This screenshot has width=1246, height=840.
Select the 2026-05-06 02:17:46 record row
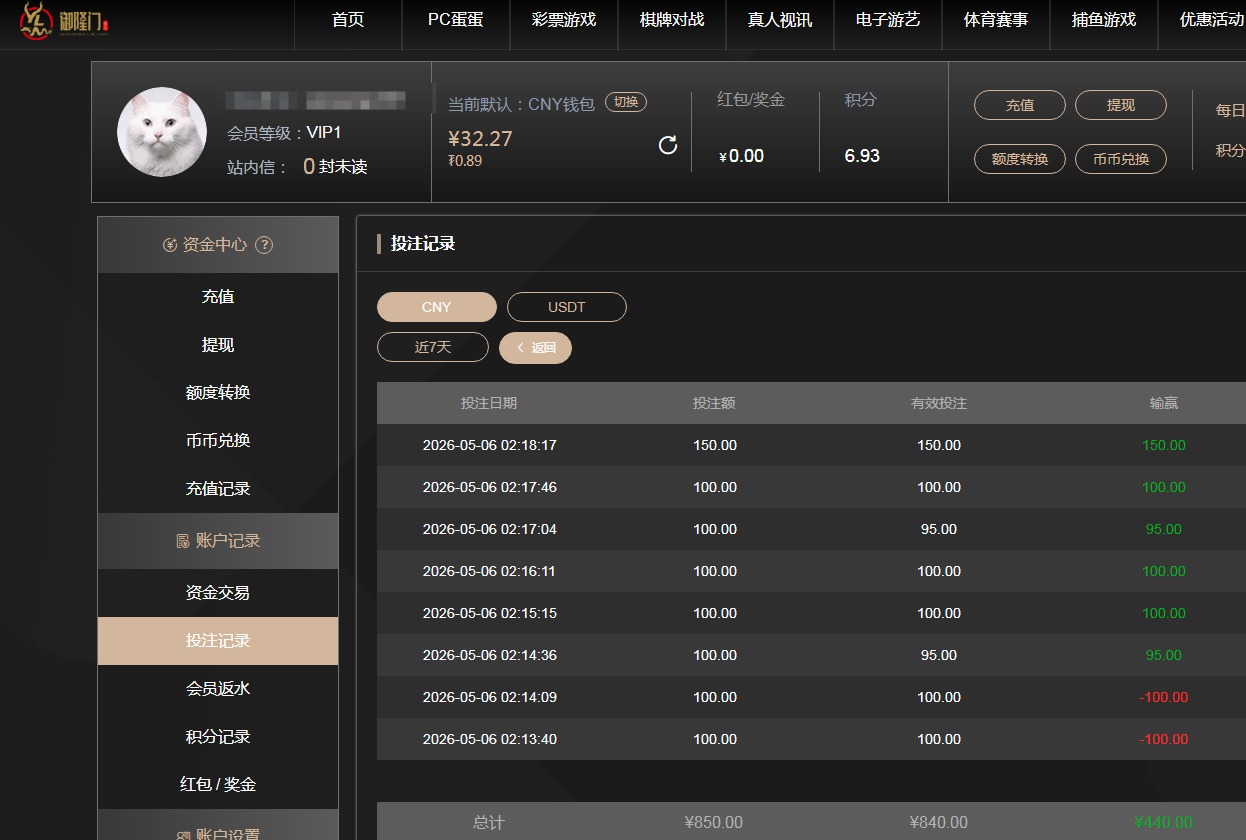pyautogui.click(x=811, y=487)
